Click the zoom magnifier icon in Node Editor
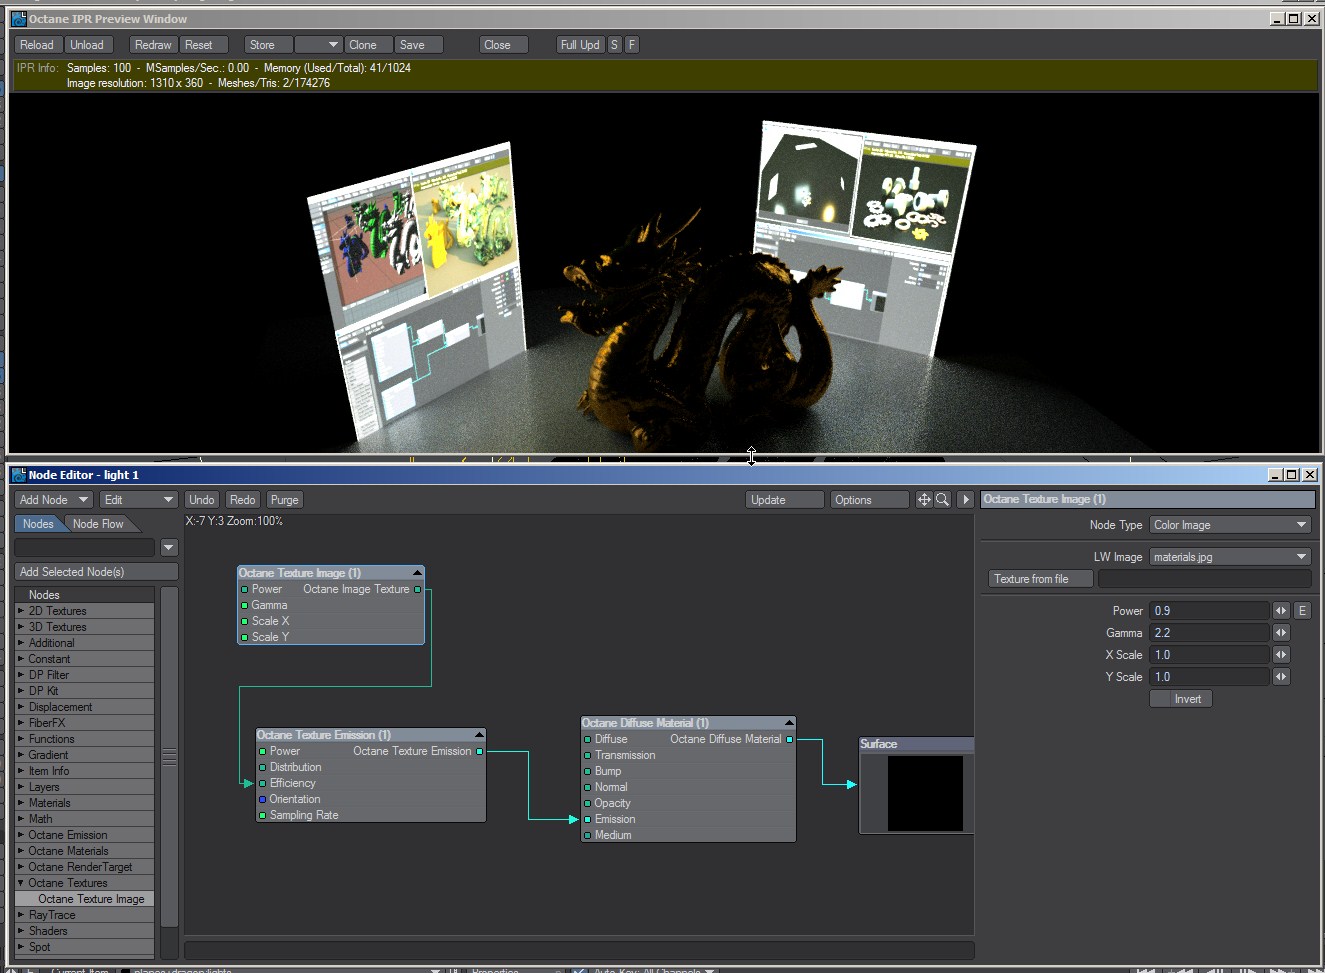The image size is (1325, 973). (942, 499)
